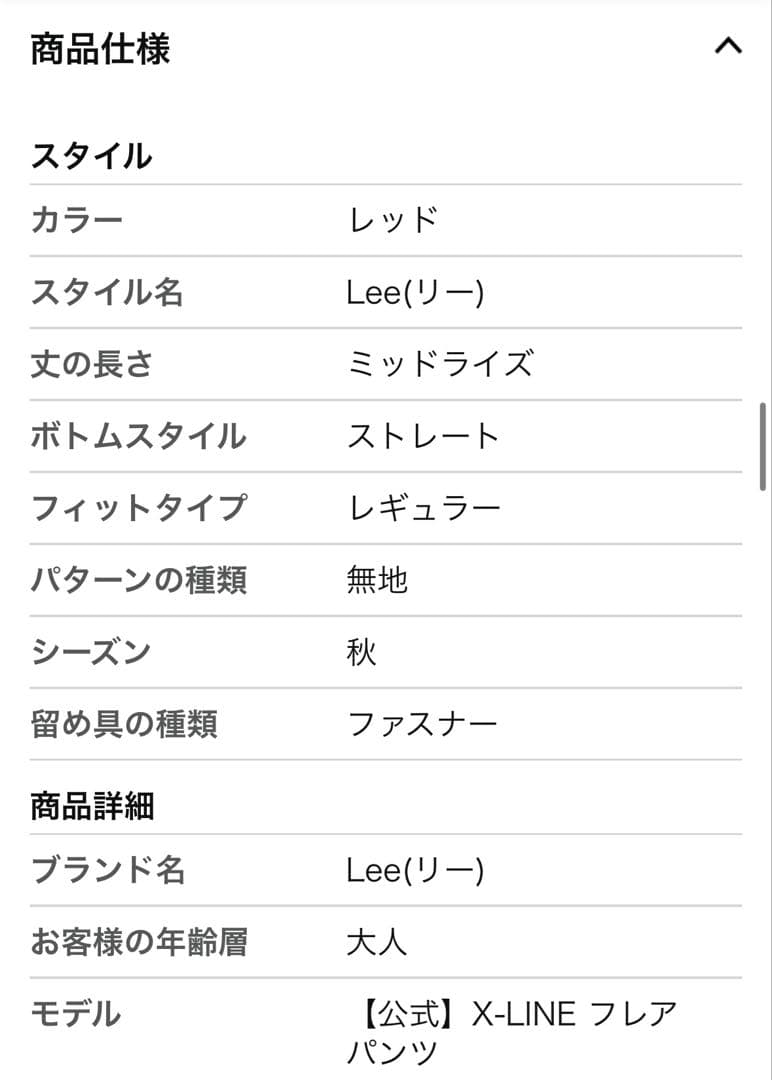Click the フィットタイプ label
Screen dimensions: 772x1080
coord(138,508)
